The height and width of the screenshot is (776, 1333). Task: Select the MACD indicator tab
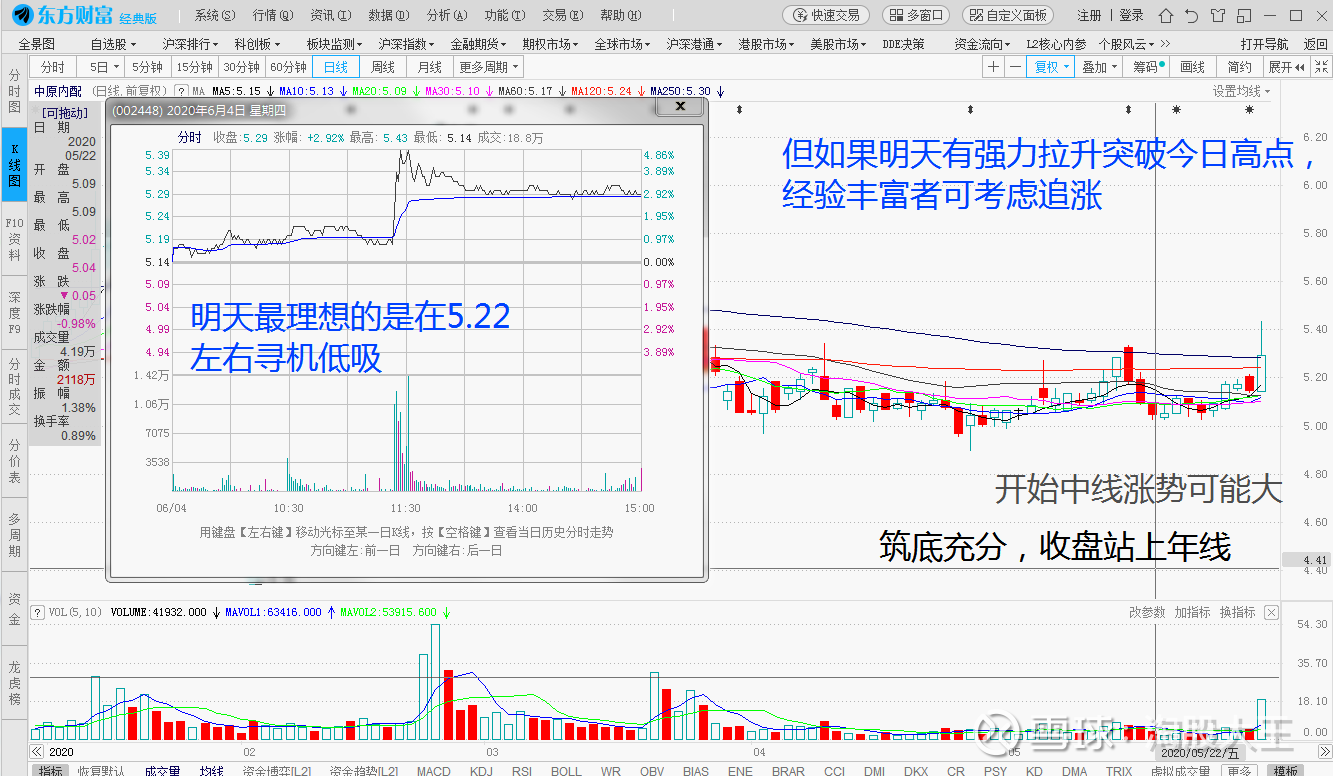[433, 771]
